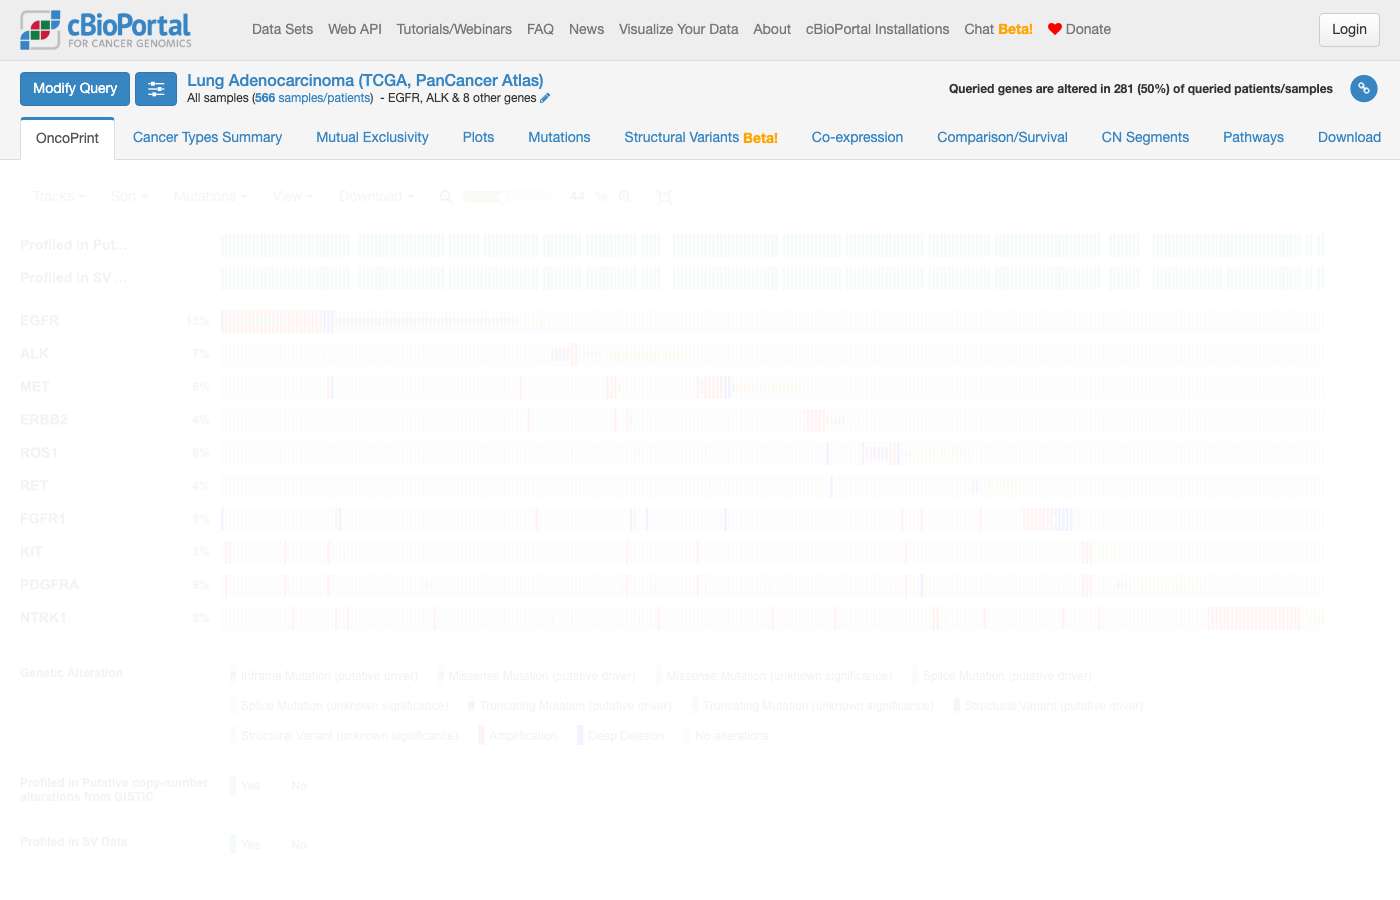Click the pencil icon to edit genes
Screen dimensions: 1400x900
click(545, 98)
